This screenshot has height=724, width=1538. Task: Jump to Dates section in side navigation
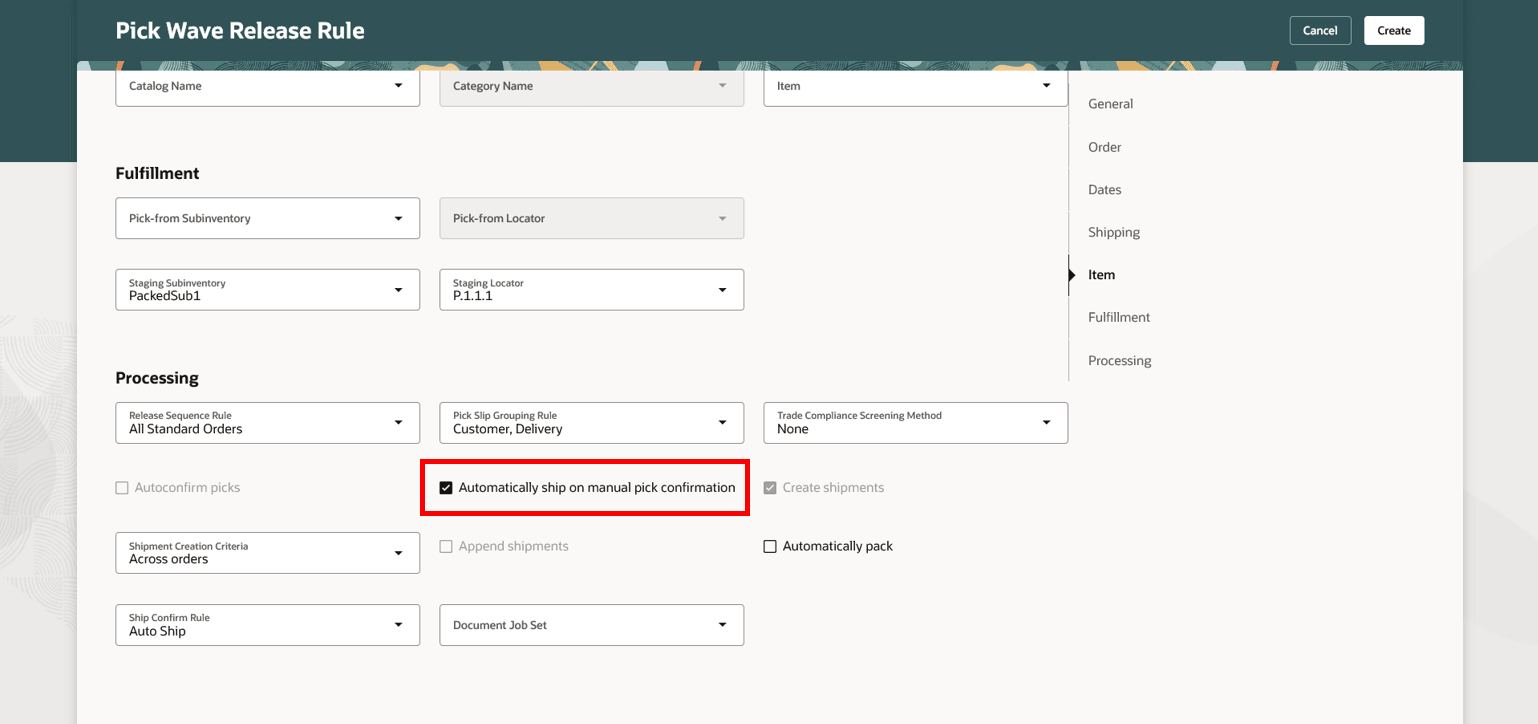tap(1105, 190)
